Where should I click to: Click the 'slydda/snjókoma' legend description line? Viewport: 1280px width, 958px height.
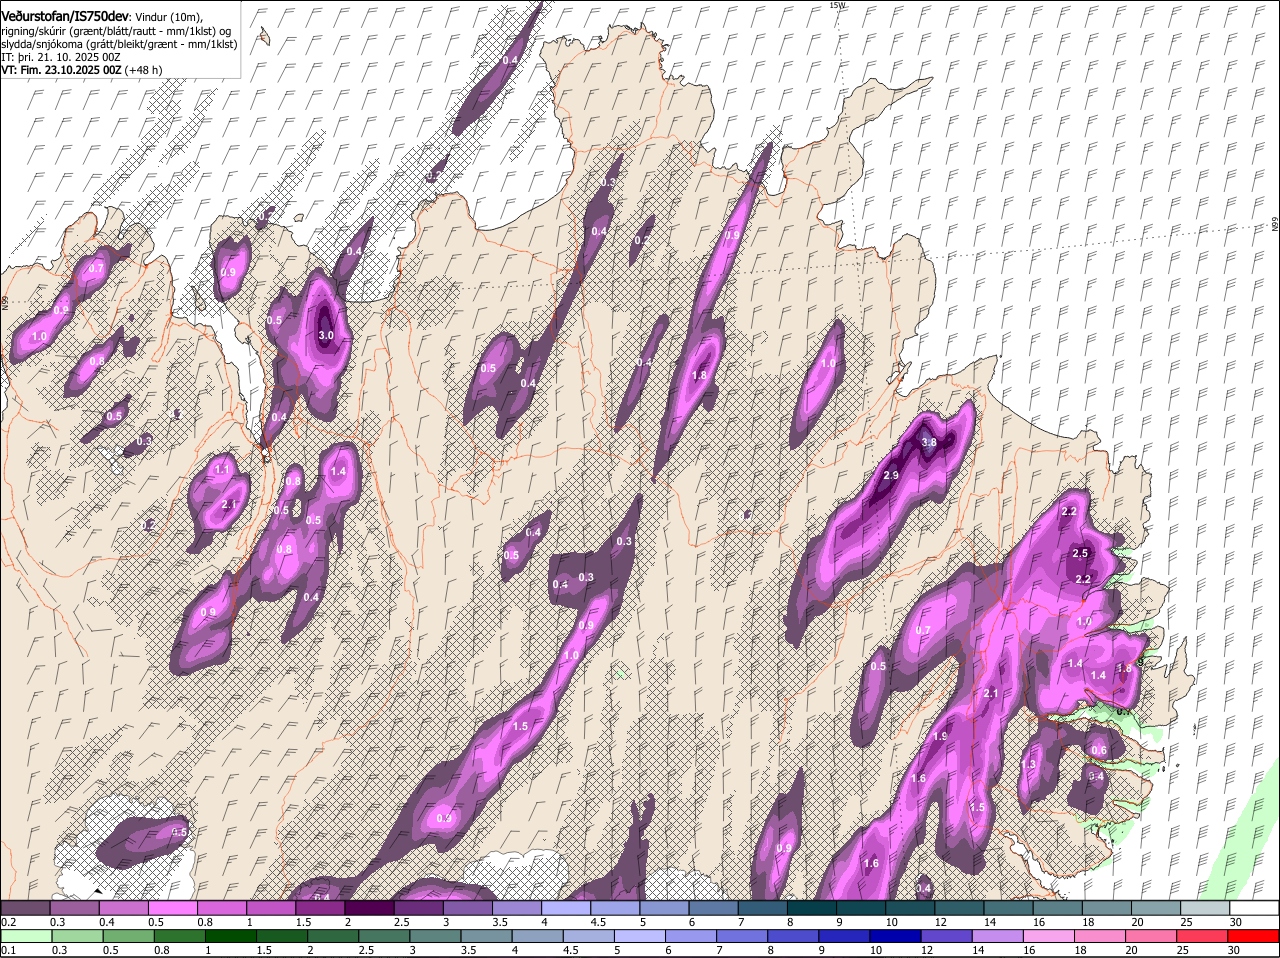(119, 44)
